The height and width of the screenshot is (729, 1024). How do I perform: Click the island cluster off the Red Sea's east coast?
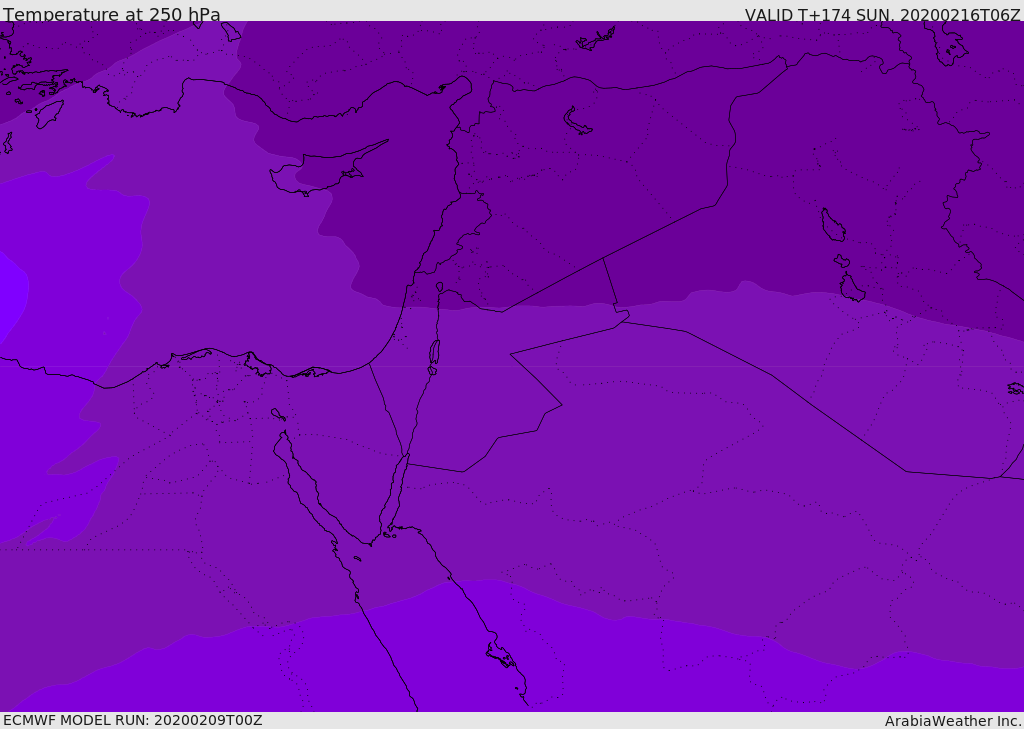500,655
